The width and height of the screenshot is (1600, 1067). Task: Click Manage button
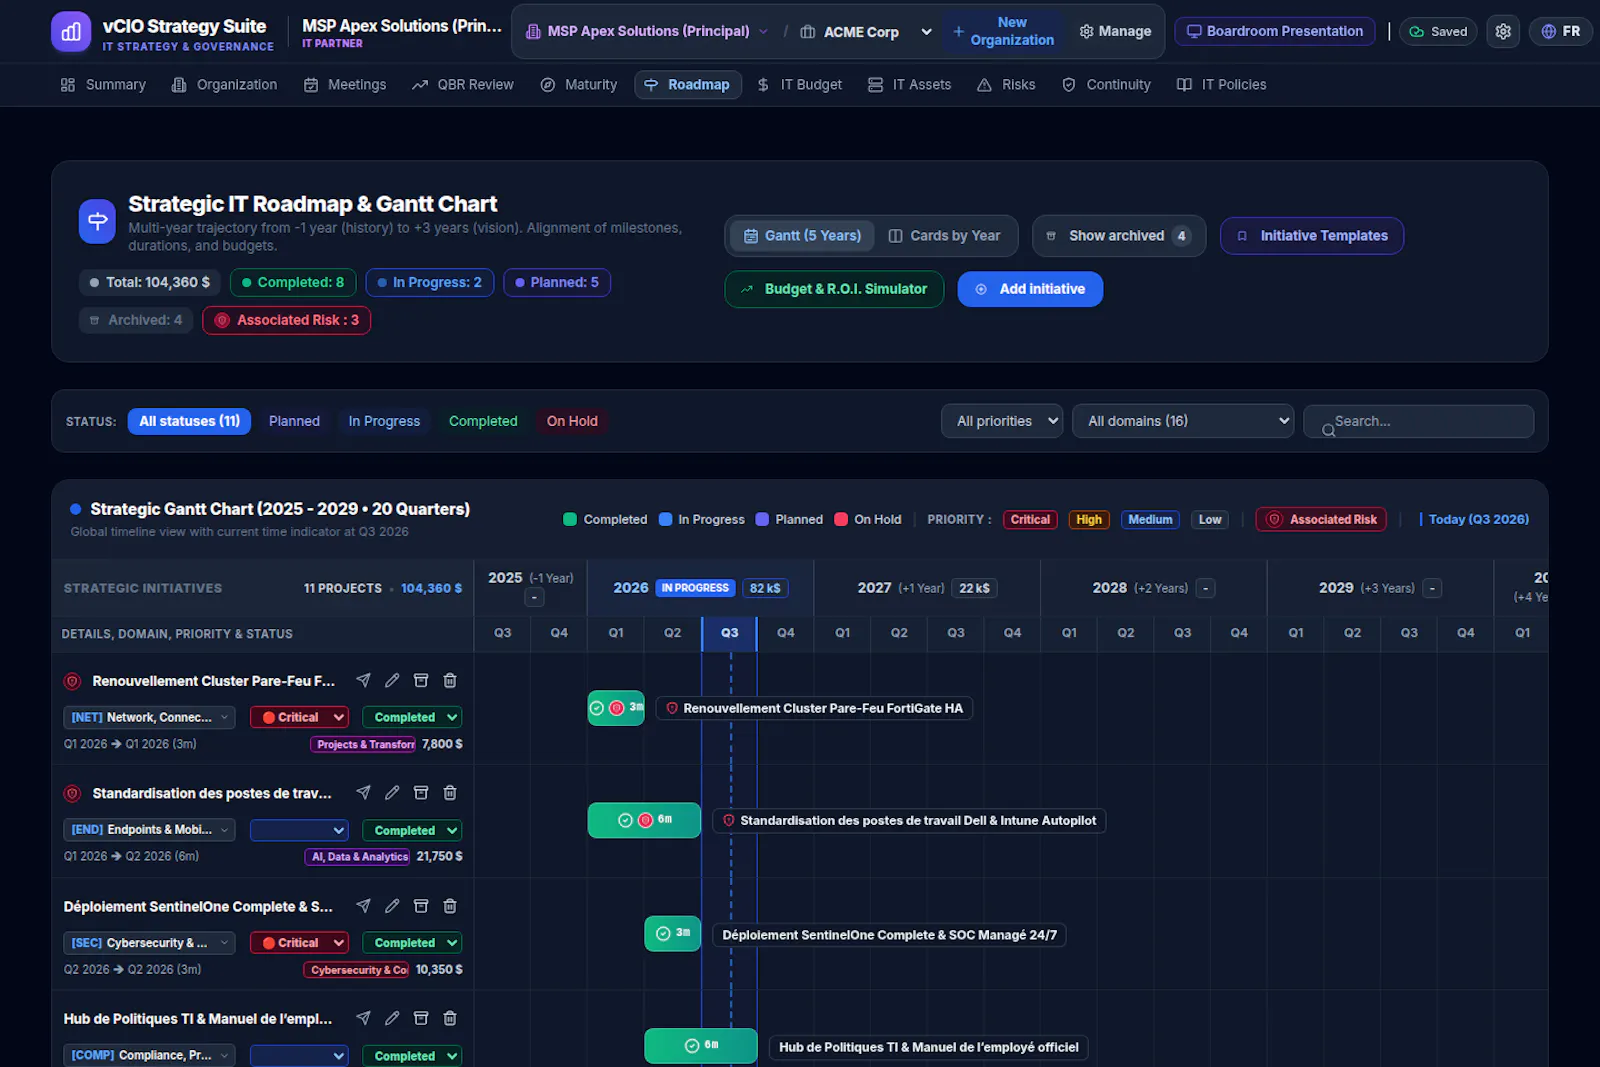click(x=1115, y=31)
